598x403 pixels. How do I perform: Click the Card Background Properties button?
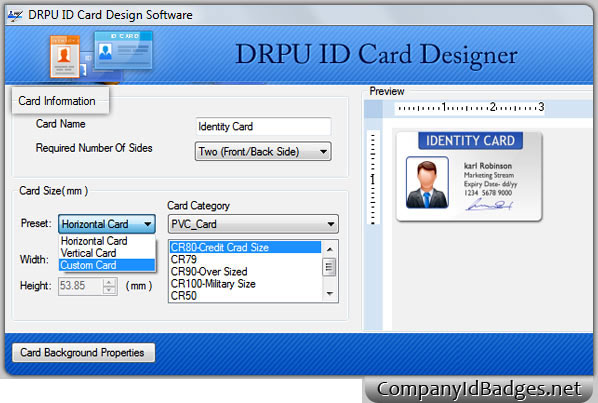[84, 353]
